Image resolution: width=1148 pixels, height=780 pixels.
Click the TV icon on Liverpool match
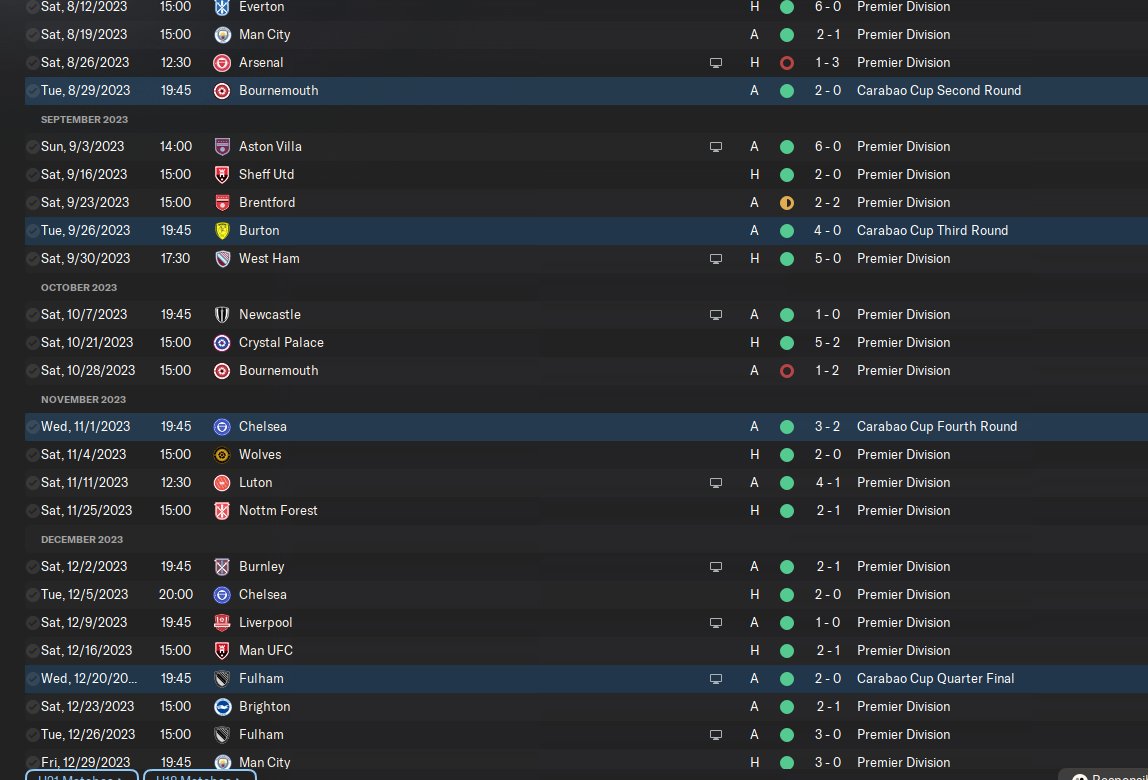point(716,622)
